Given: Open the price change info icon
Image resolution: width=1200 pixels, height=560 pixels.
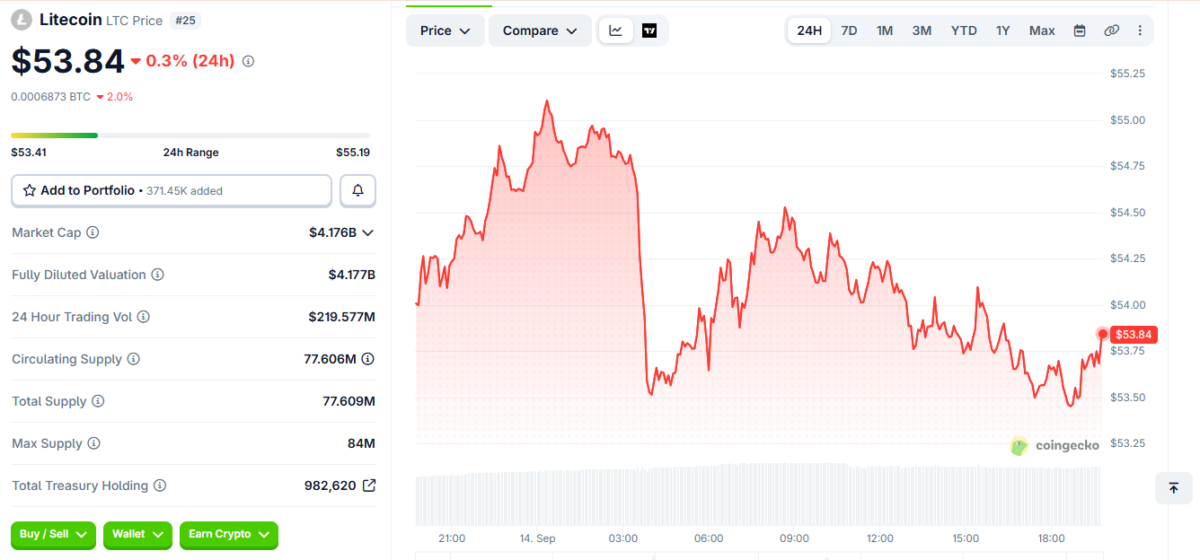Looking at the screenshot, I should point(248,61).
